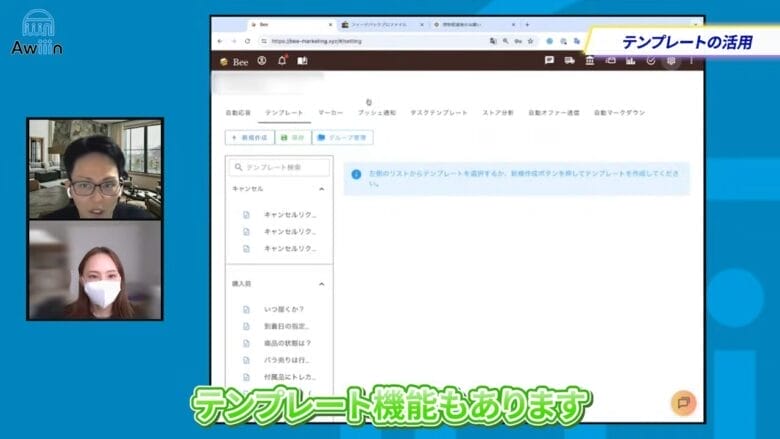Open the orange chat widget bubble
The image size is (780, 439).
(683, 403)
